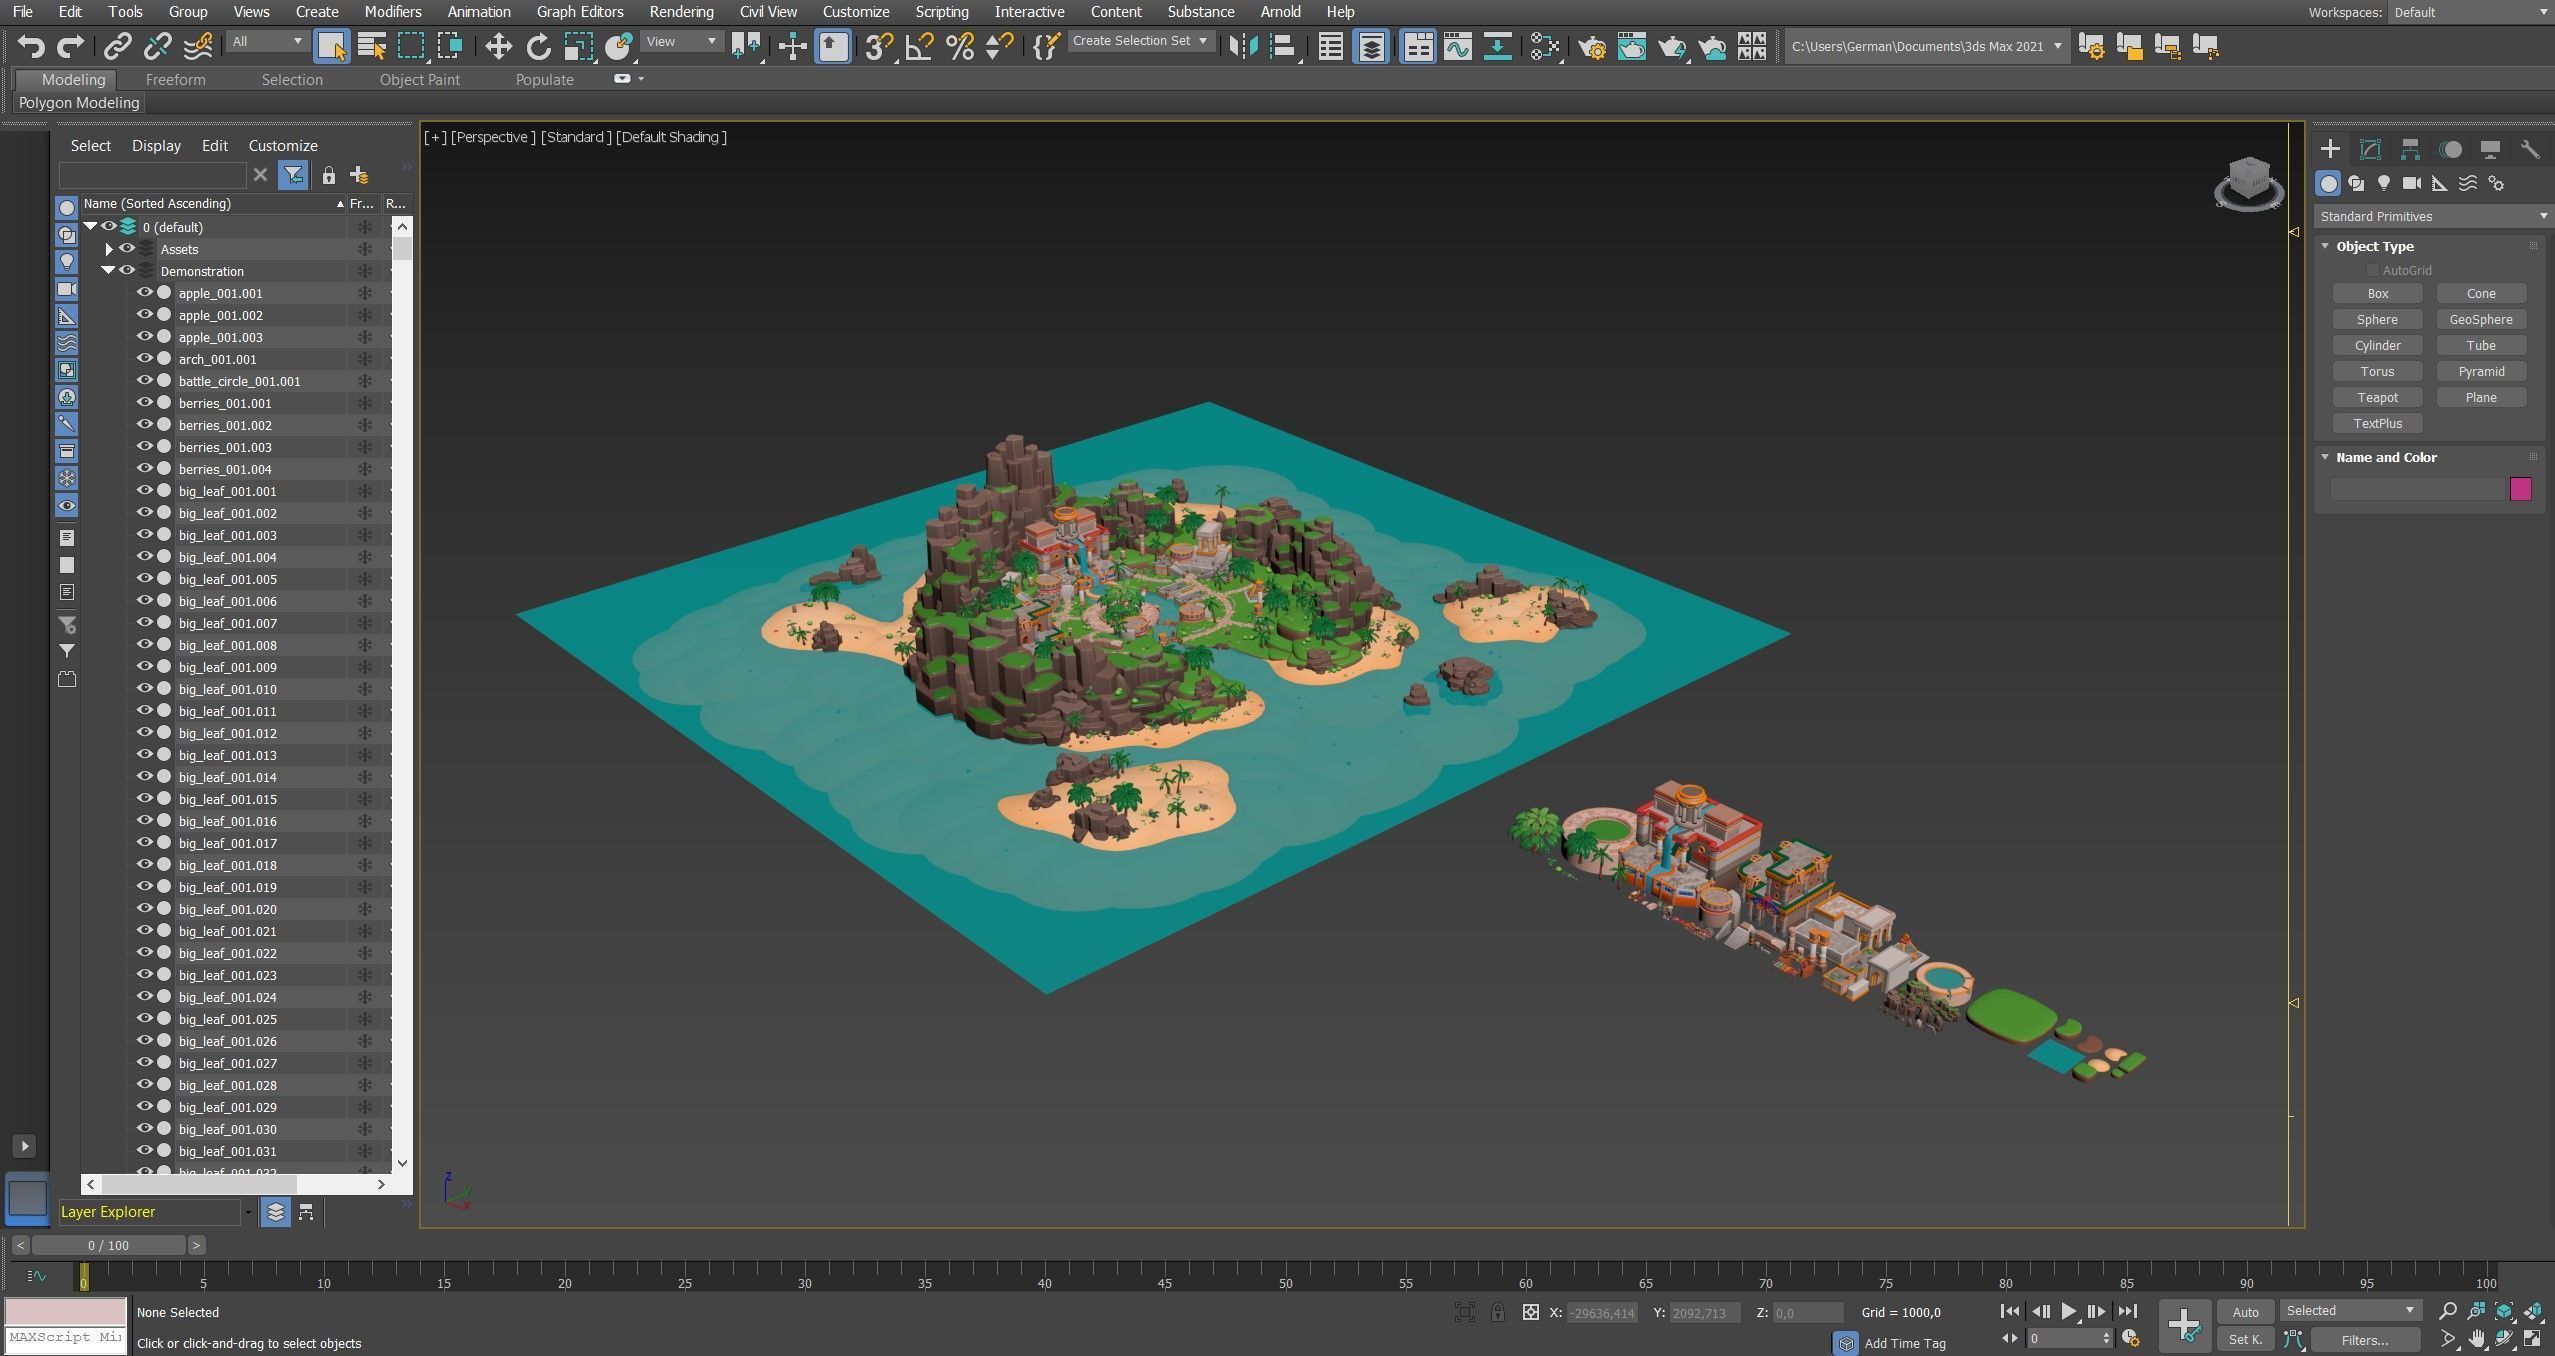Toggle the Percent Snap icon
This screenshot has height=1356, width=2555.
click(959, 46)
